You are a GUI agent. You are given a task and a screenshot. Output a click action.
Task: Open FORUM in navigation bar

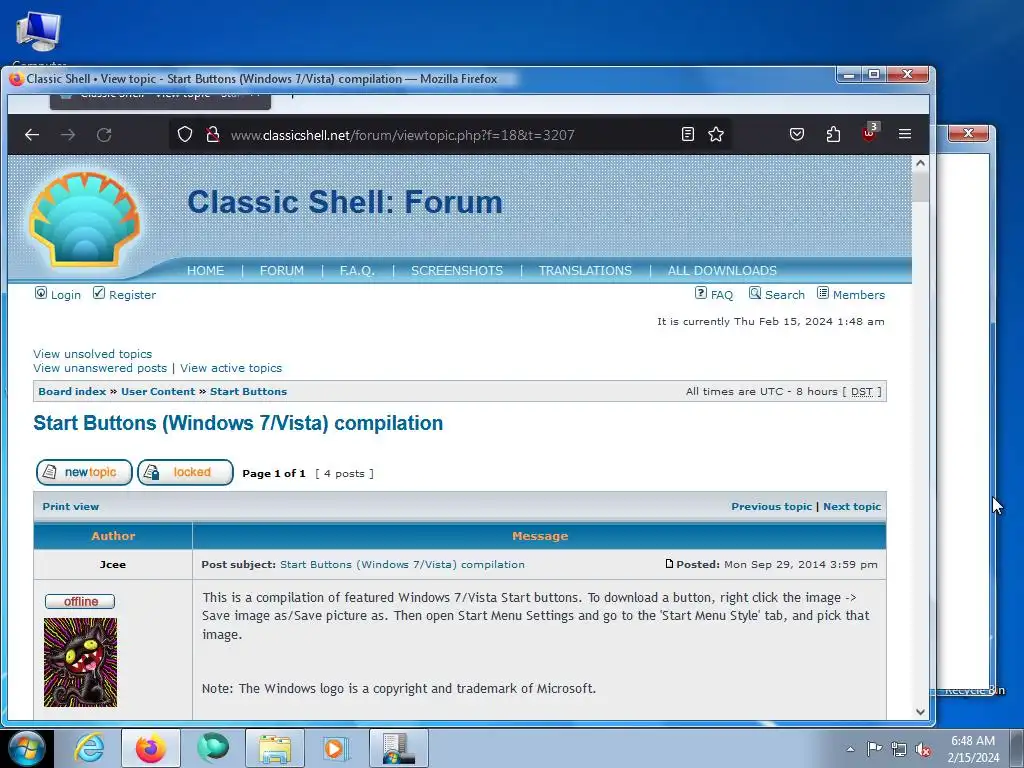(281, 270)
